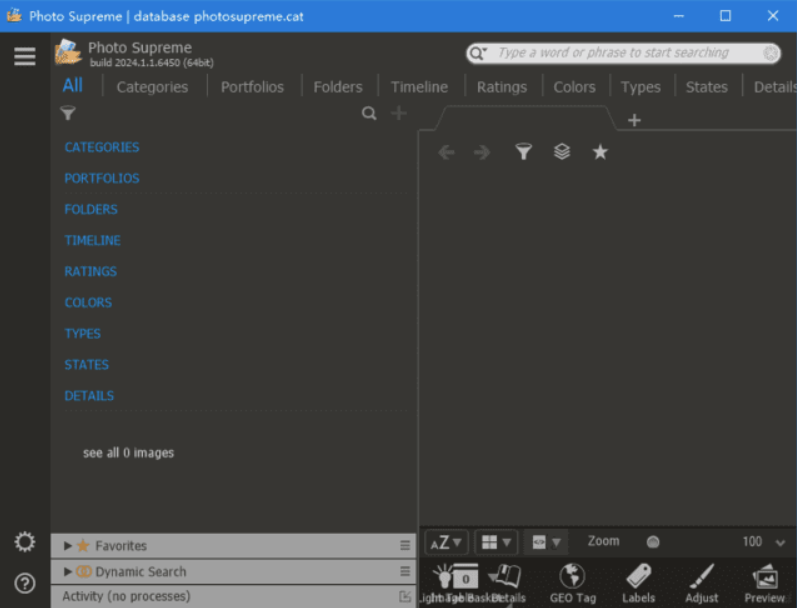Image resolution: width=797 pixels, height=608 pixels.
Task: Click the add plus icon in catalog panel
Action: click(399, 113)
